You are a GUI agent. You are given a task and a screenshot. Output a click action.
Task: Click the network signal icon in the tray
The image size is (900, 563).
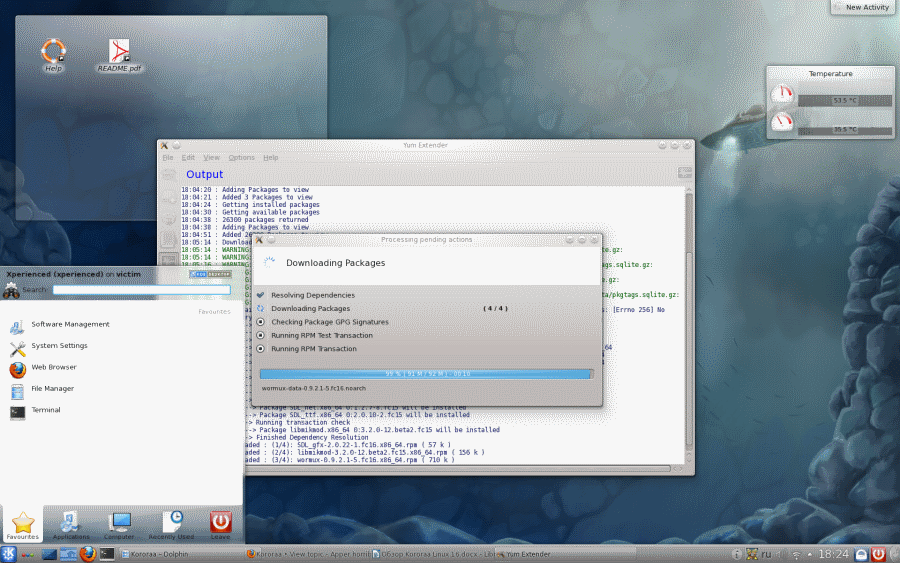[796, 555]
